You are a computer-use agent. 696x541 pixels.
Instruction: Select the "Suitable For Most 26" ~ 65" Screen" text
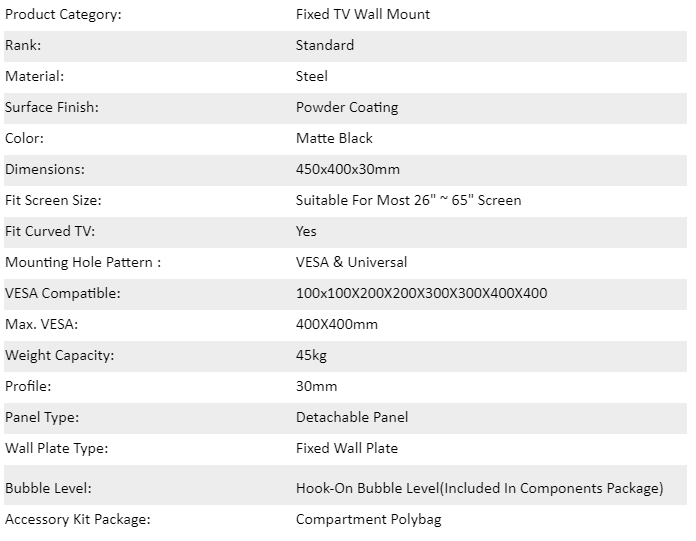click(408, 200)
